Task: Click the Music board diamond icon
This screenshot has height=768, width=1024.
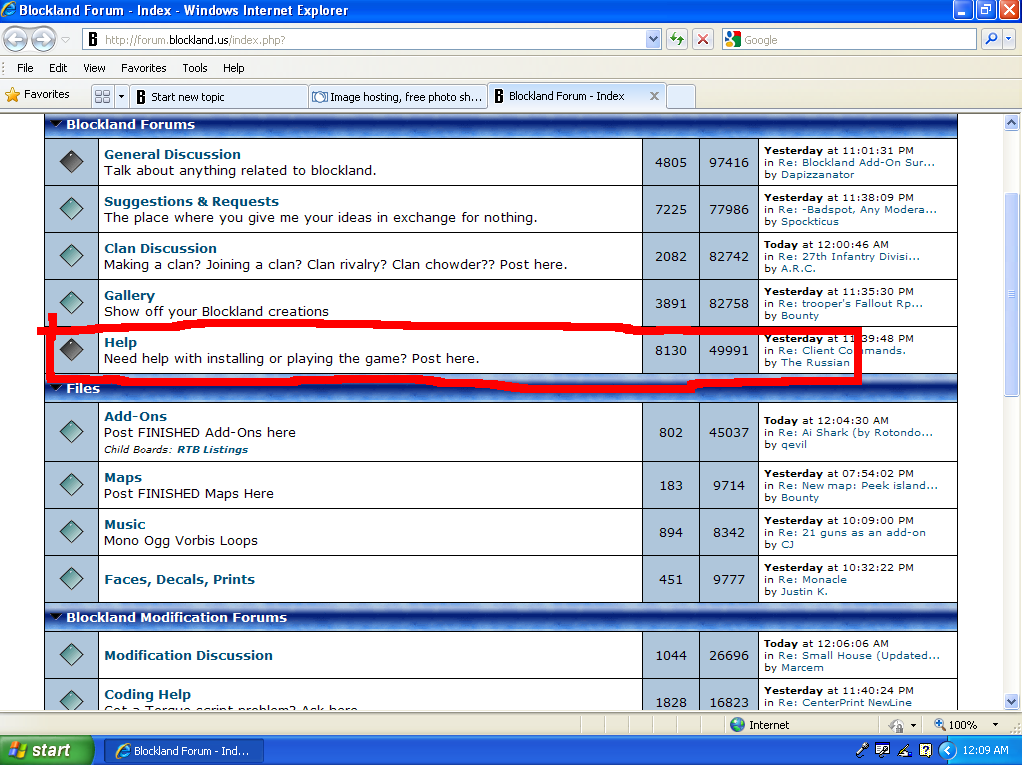Action: (71, 532)
